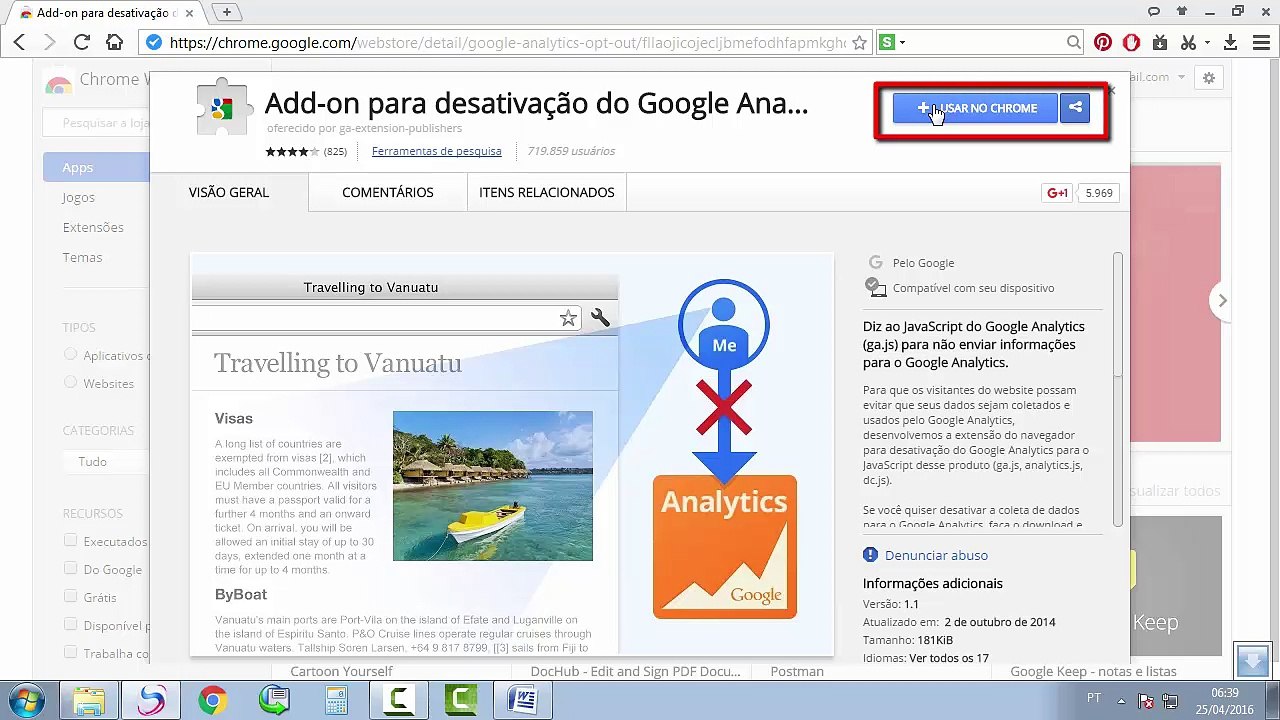Click the star rating of the add-on

292,152
